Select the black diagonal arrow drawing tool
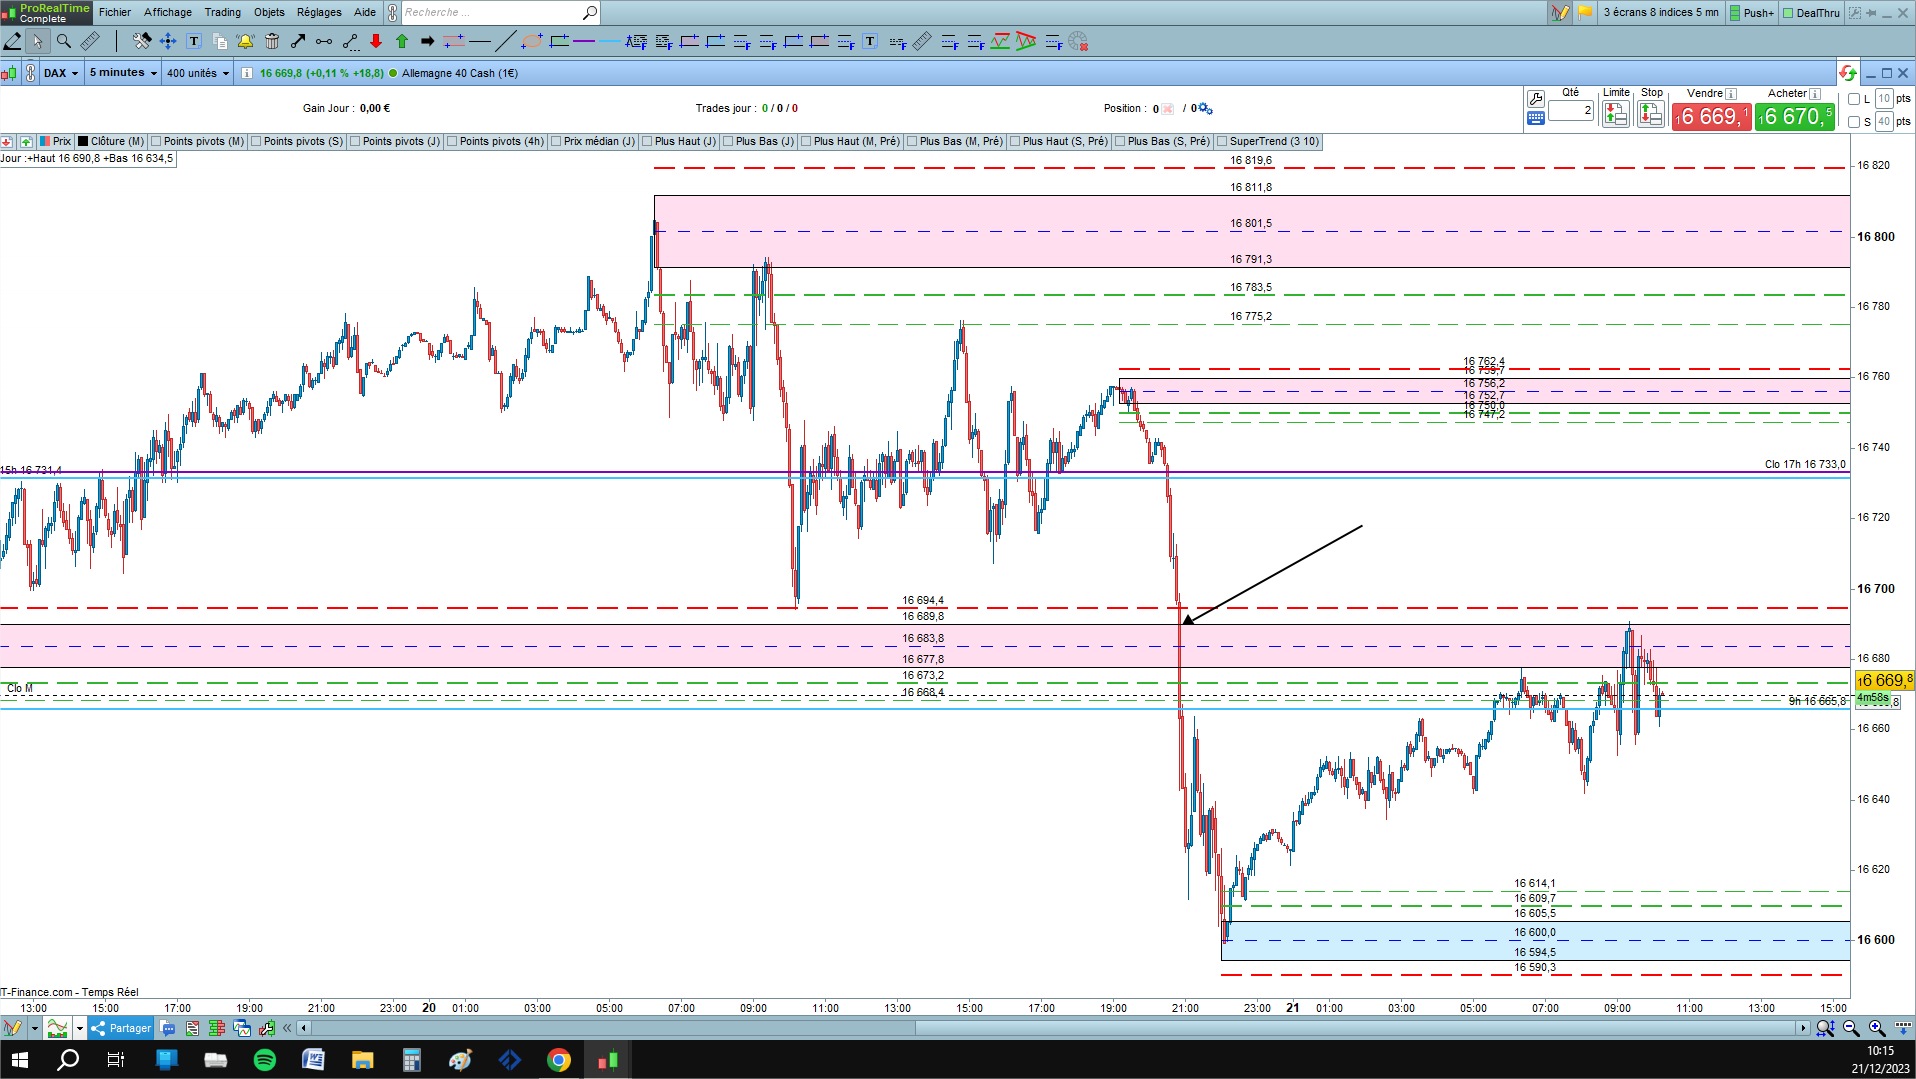Screen dimensions: 1916x1079 [x=298, y=41]
